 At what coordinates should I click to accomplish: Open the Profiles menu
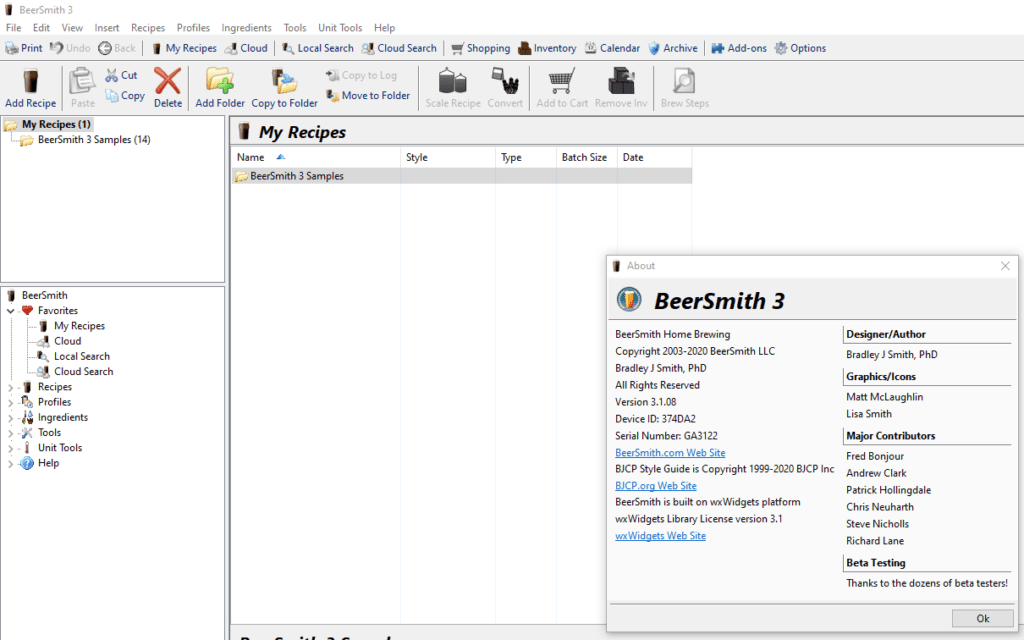coord(193,27)
